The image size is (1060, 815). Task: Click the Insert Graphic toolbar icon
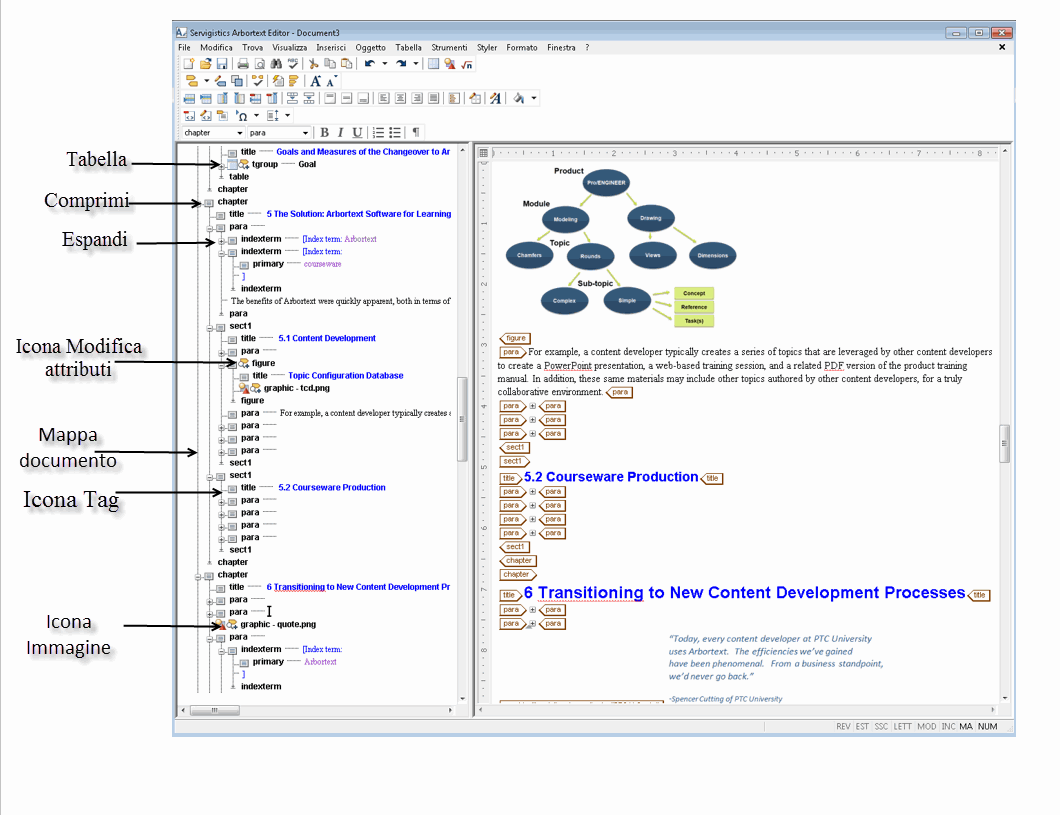tap(450, 64)
